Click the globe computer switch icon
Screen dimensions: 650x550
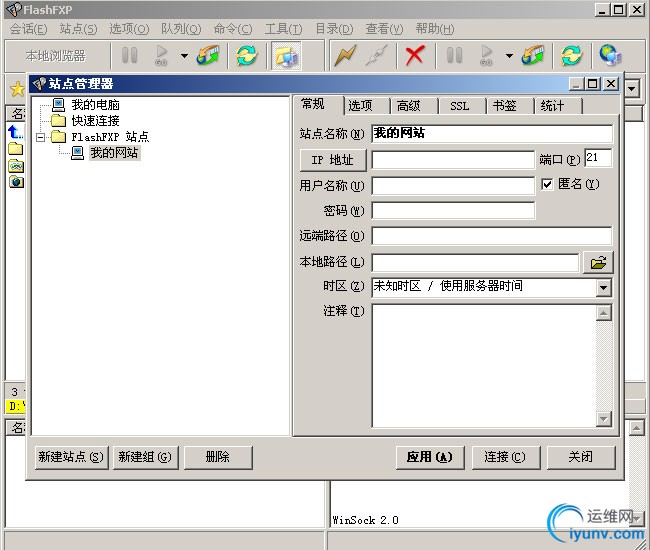tap(610, 55)
